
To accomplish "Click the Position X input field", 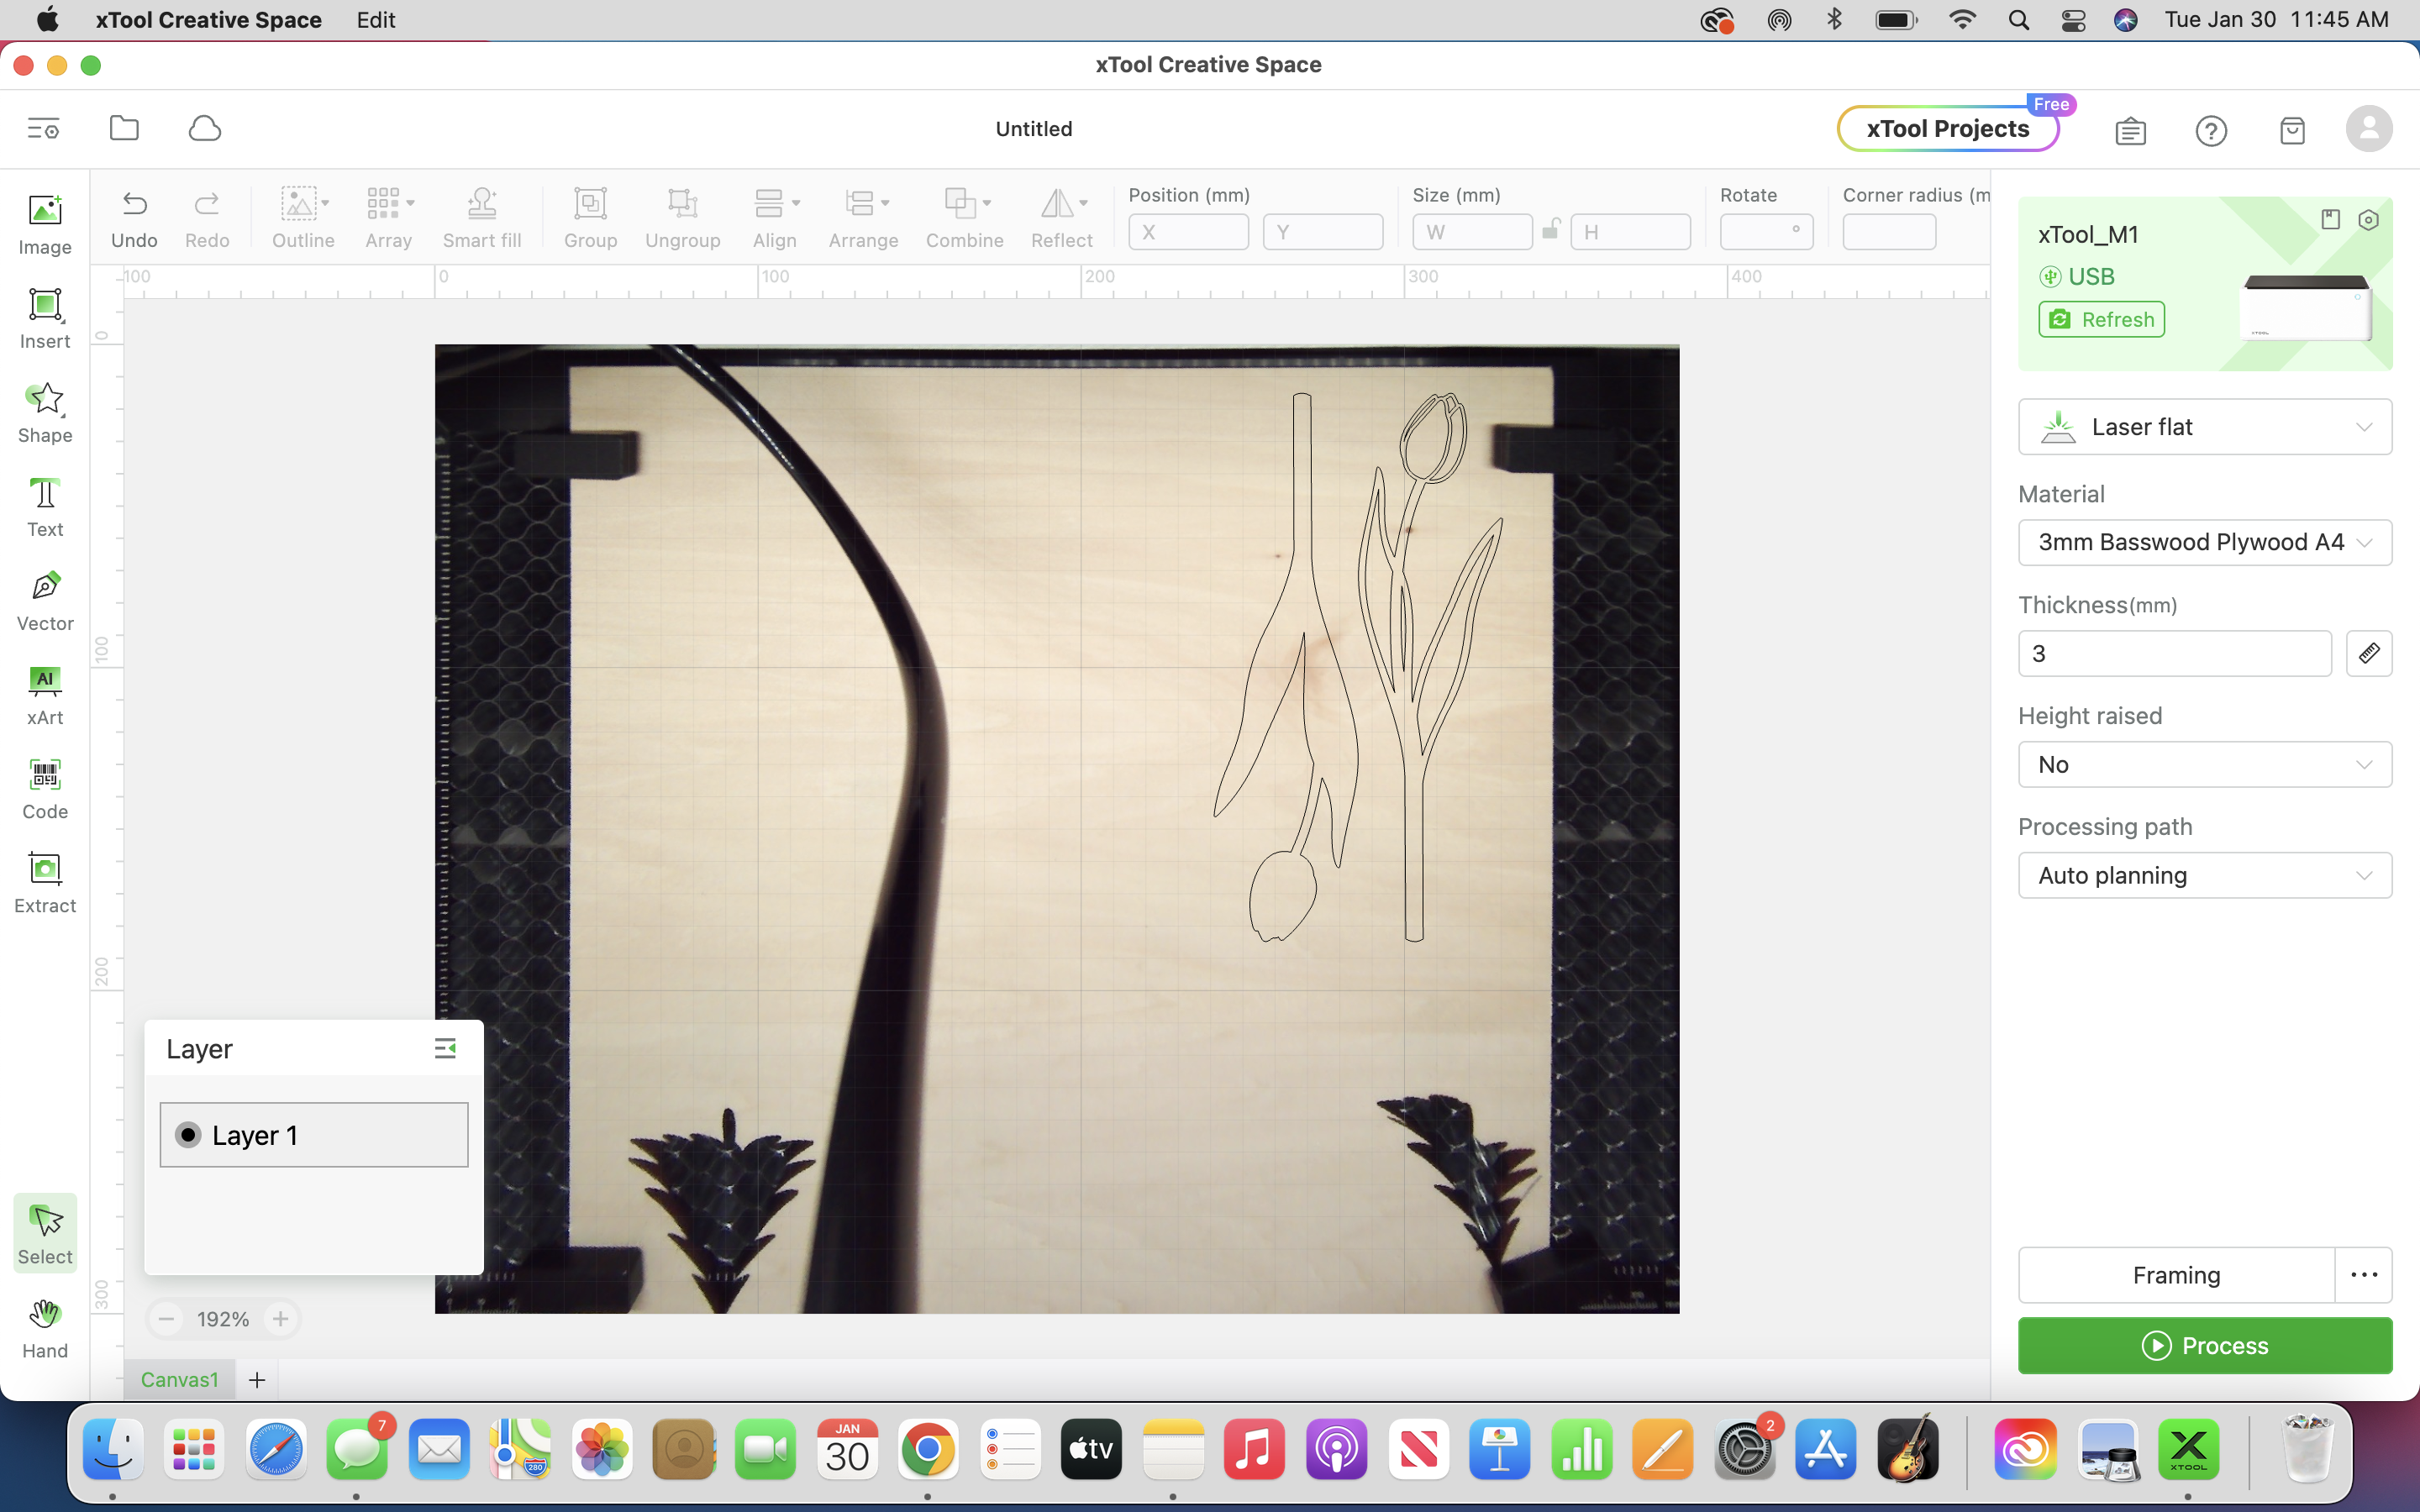I will (1188, 232).
